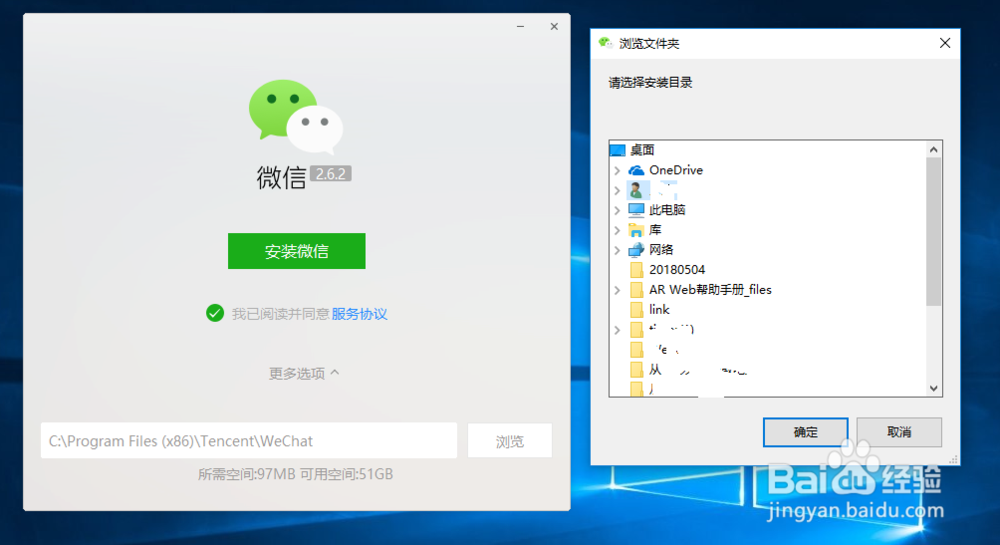The height and width of the screenshot is (545, 1000).
Task: Click the scroll down arrow in folder tree
Action: (934, 388)
